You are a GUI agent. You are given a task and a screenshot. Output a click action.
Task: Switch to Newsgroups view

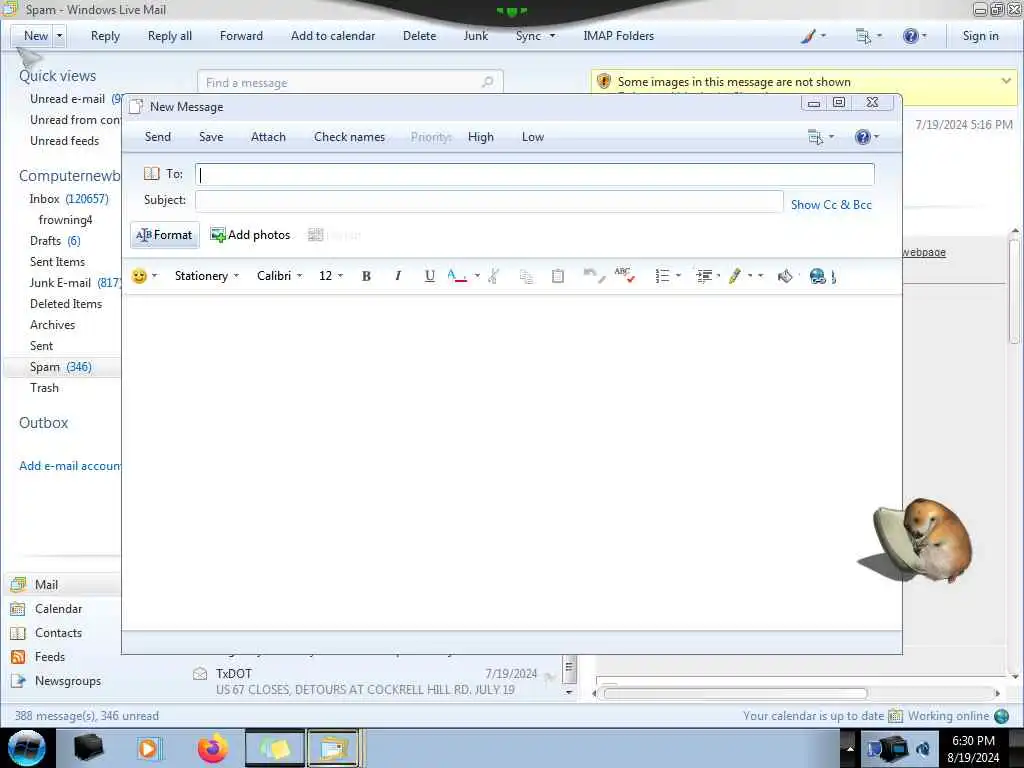68,681
